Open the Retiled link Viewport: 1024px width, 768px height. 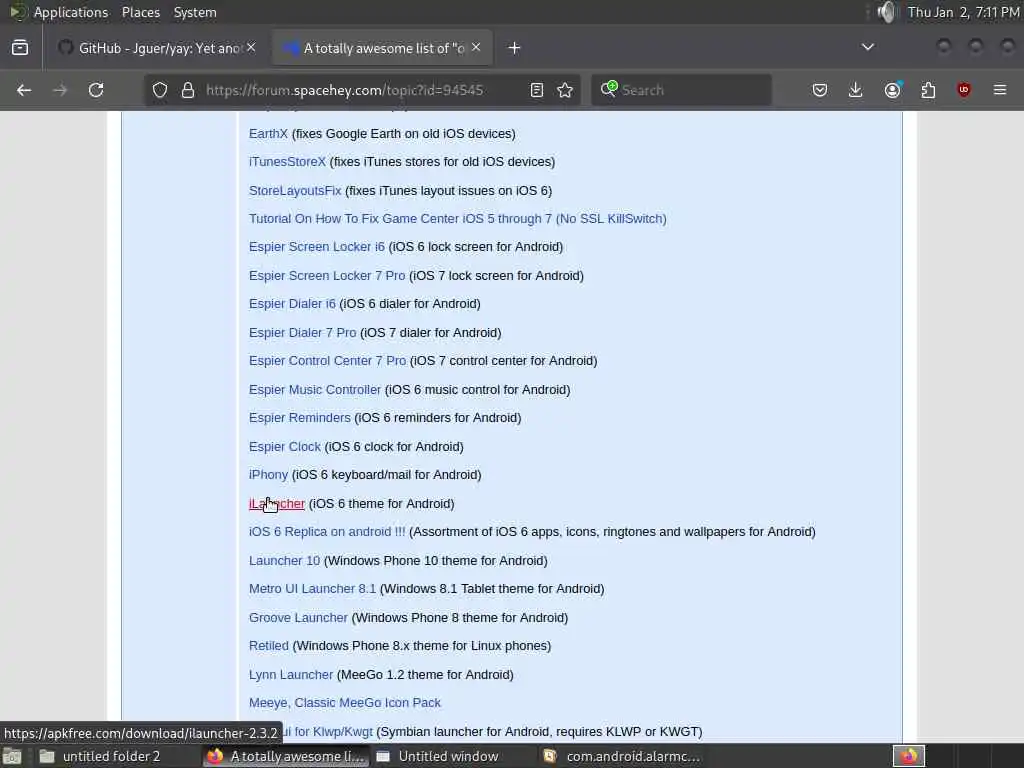click(x=268, y=646)
